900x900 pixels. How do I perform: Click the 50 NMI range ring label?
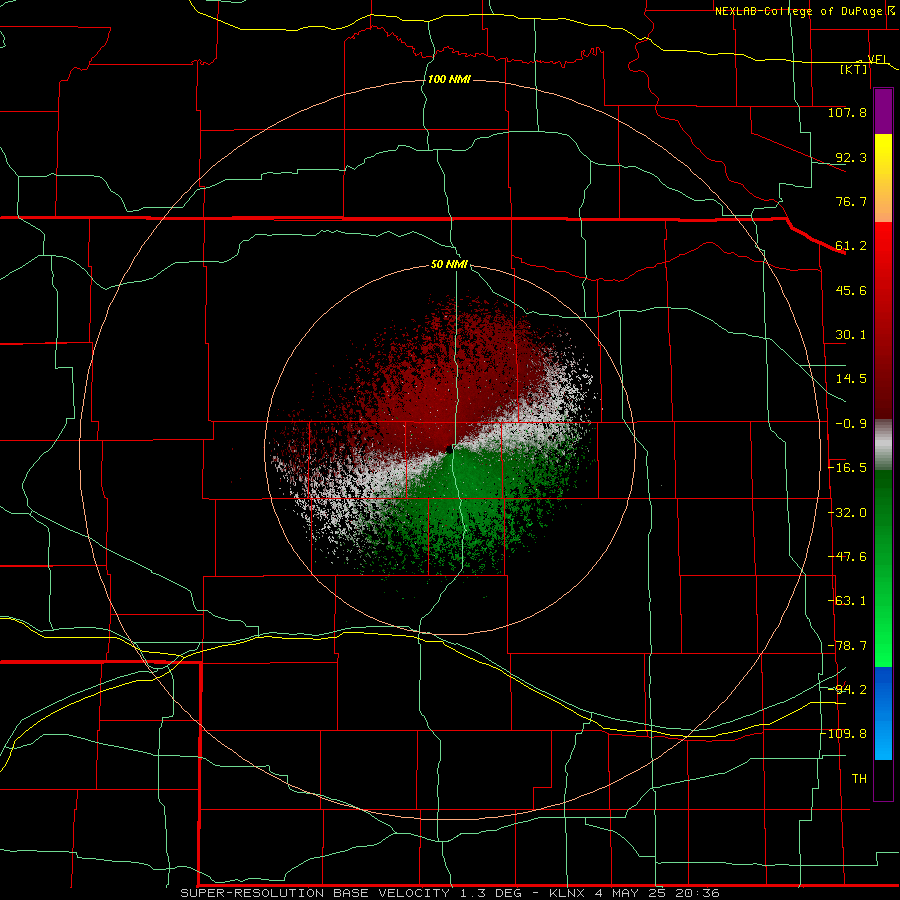point(449,265)
